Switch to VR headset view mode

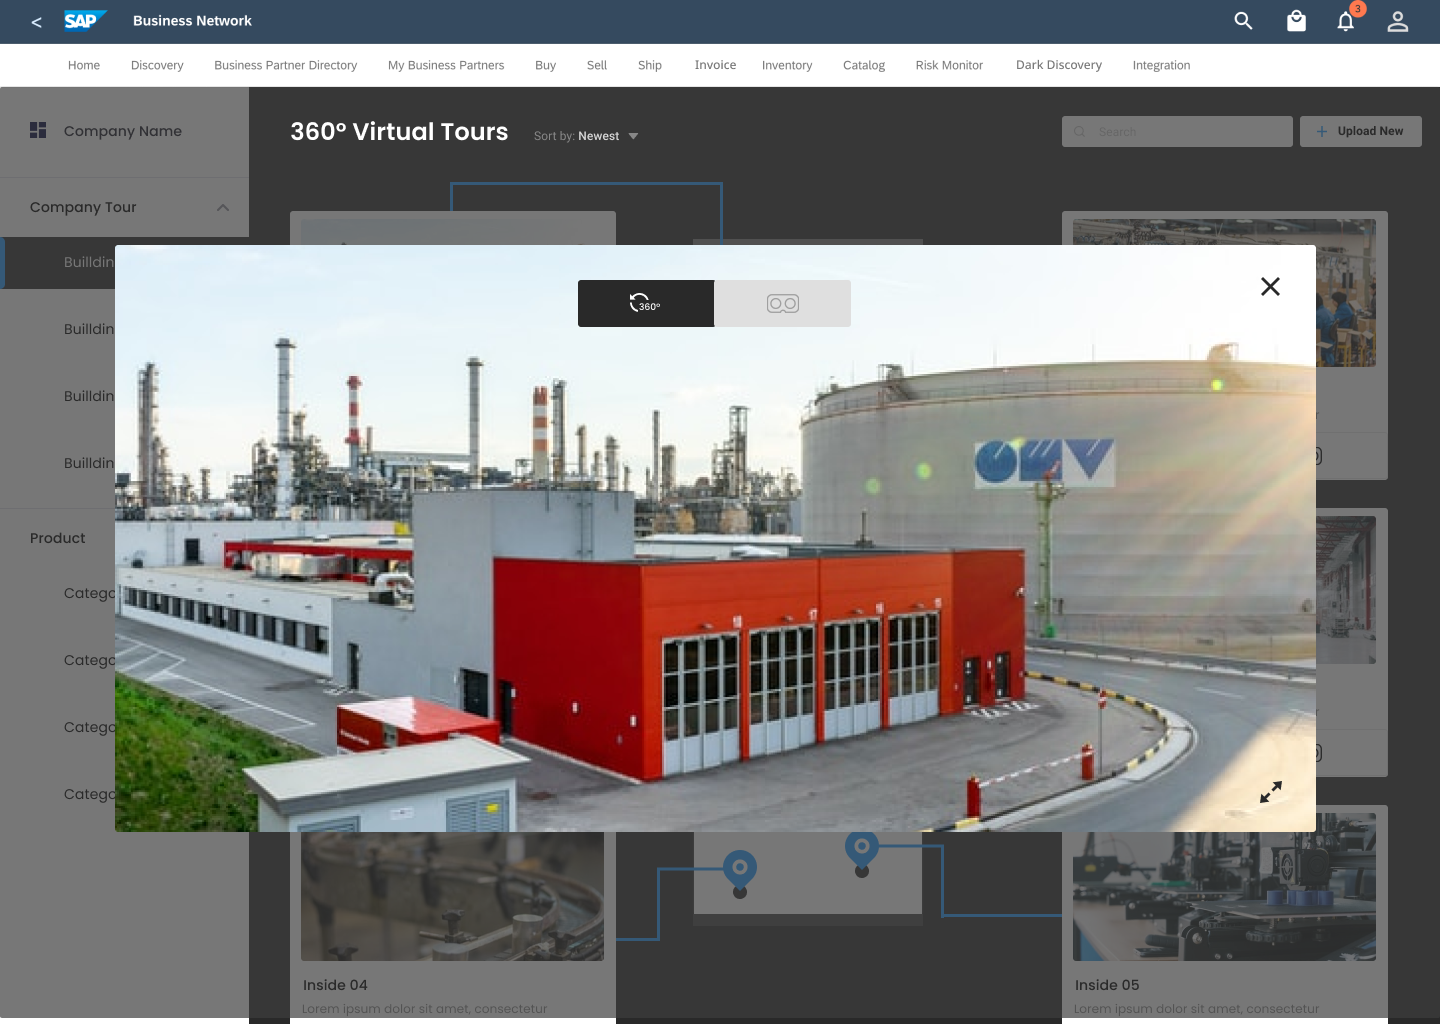783,303
